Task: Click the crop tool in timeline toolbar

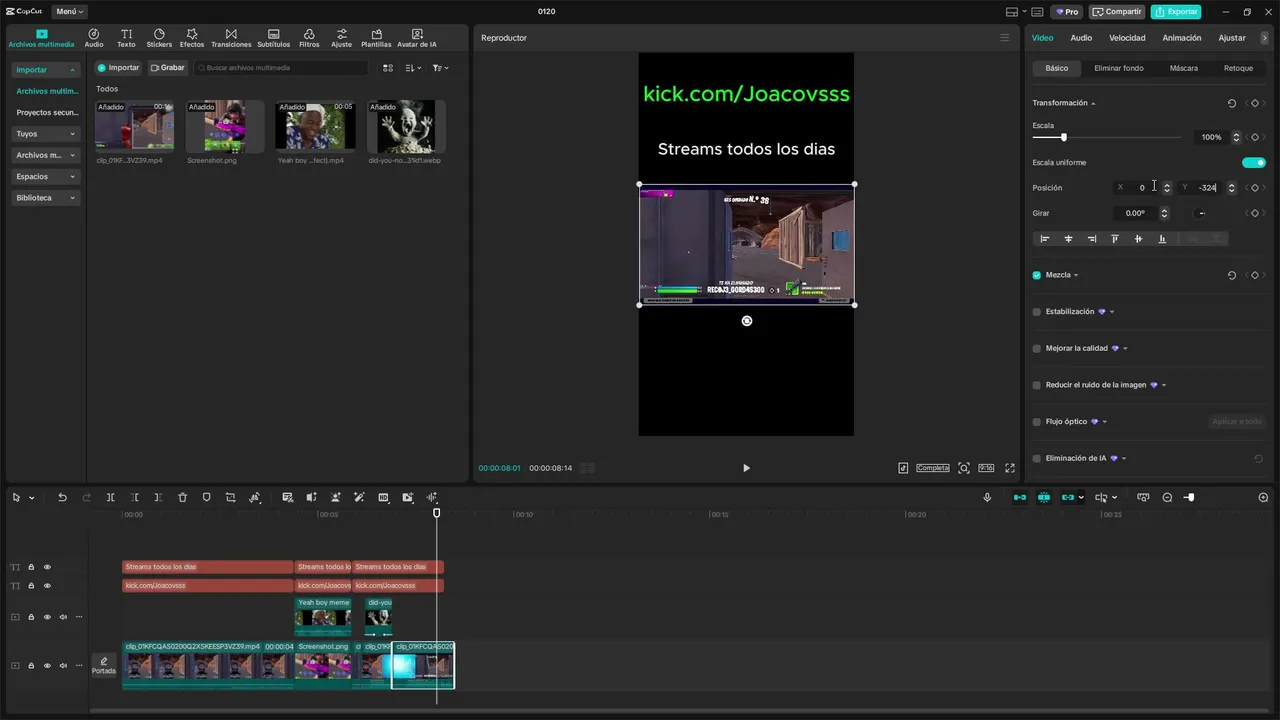Action: pos(230,497)
